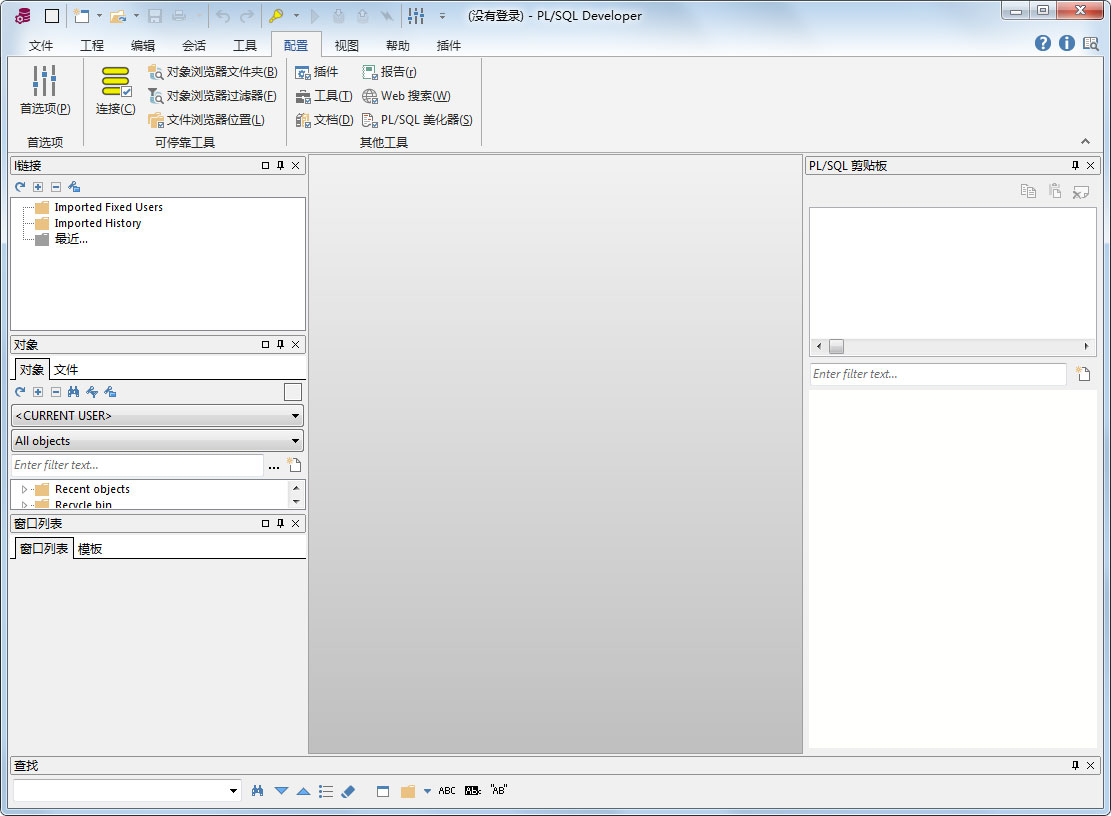Switch to 模板 tab in 窗口列表 panel
Screen dimensions: 1111x816
click(90, 549)
